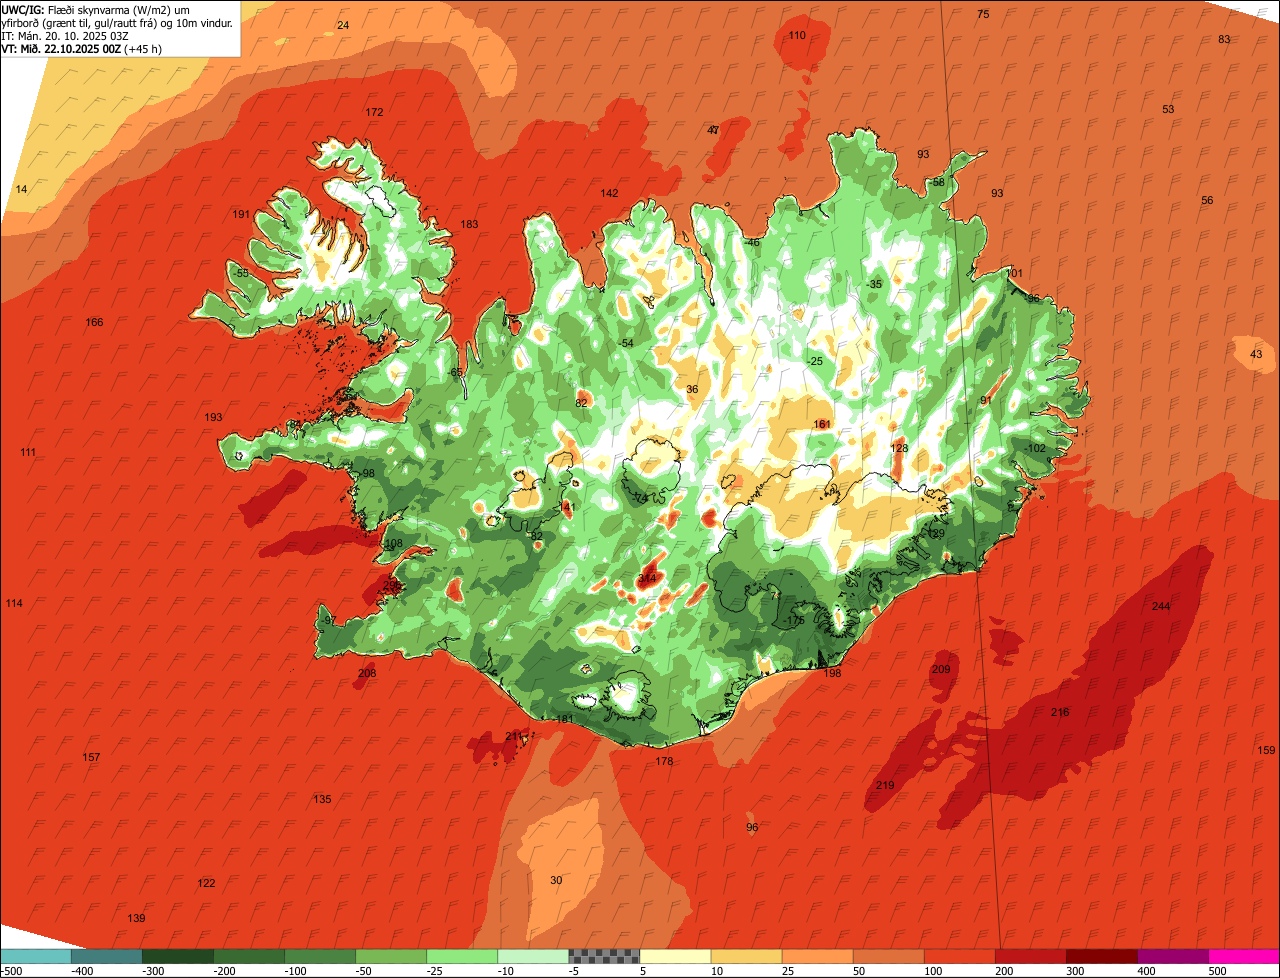The width and height of the screenshot is (1280, 978).
Task: Click the legend swatch between -400 and -300
Action: click(106, 956)
